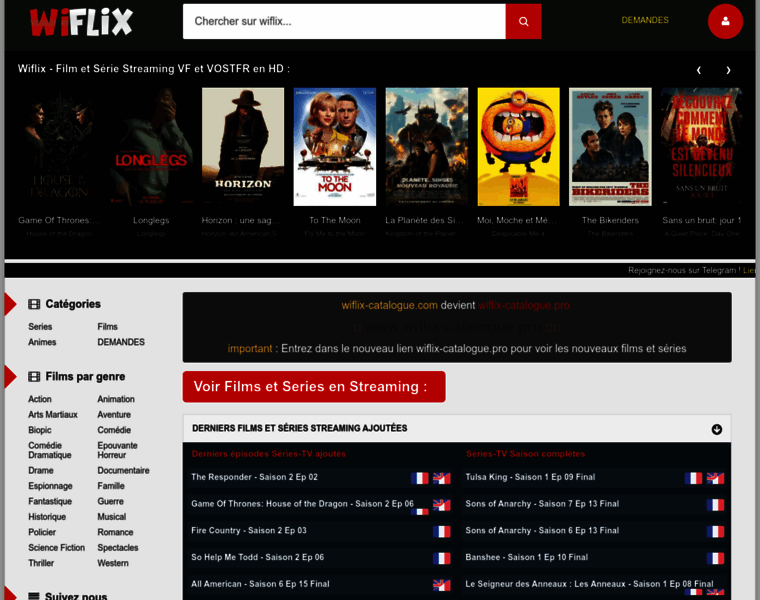760x600 pixels.
Task: Open the Game Of Thrones House of Dragon poster
Action: pos(59,147)
